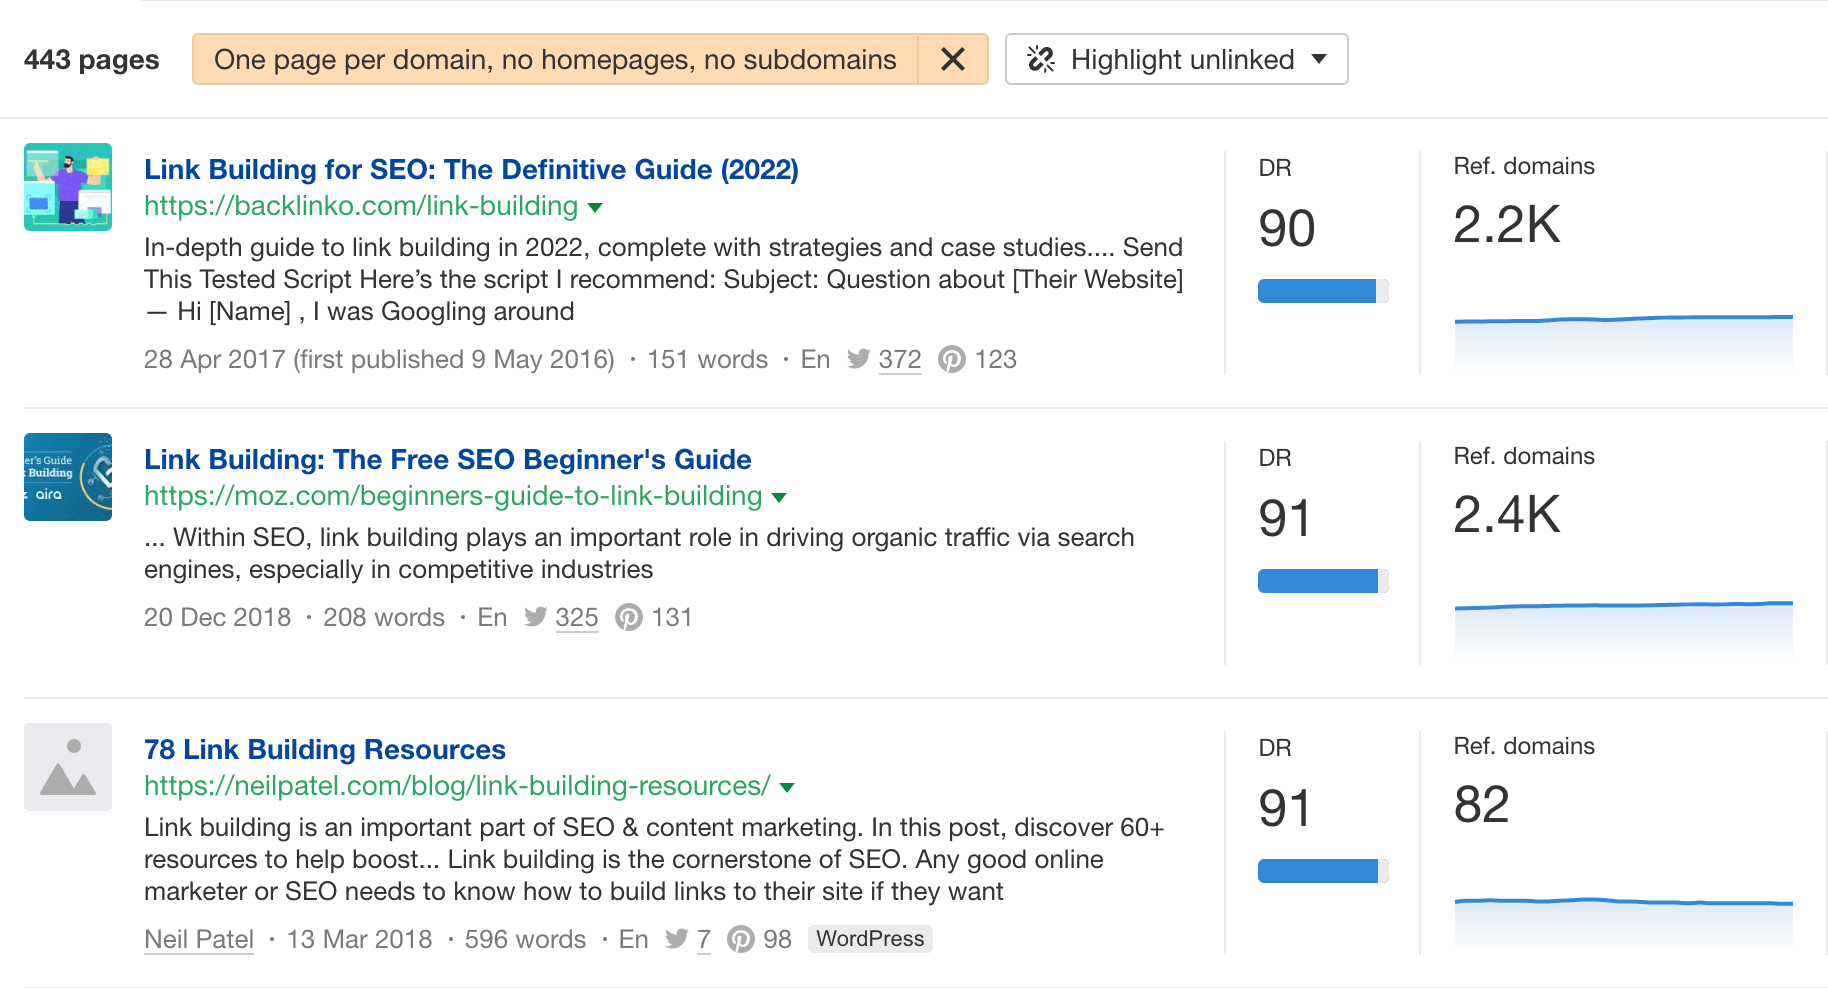The width and height of the screenshot is (1828, 988).
Task: Expand the neilpatel.com URL dropdown arrow
Action: (787, 788)
